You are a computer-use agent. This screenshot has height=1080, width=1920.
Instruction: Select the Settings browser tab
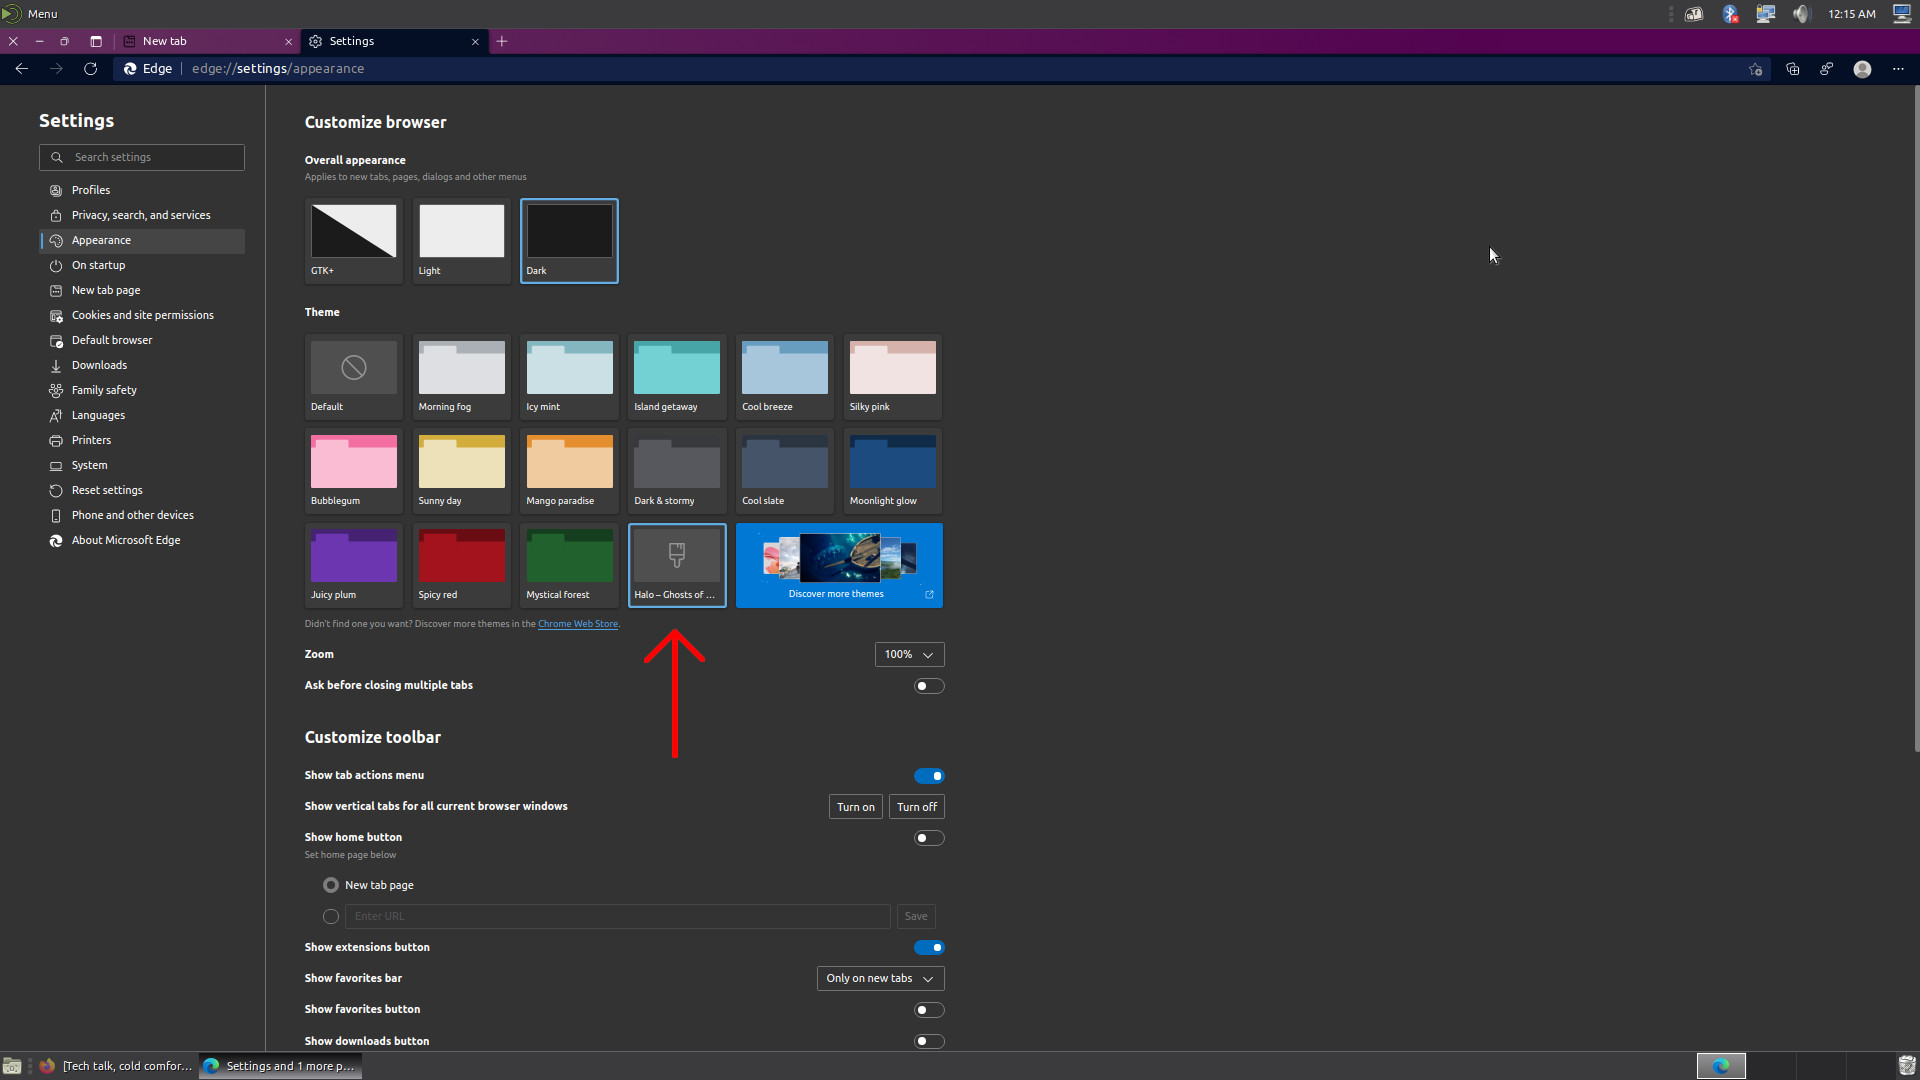tap(395, 41)
